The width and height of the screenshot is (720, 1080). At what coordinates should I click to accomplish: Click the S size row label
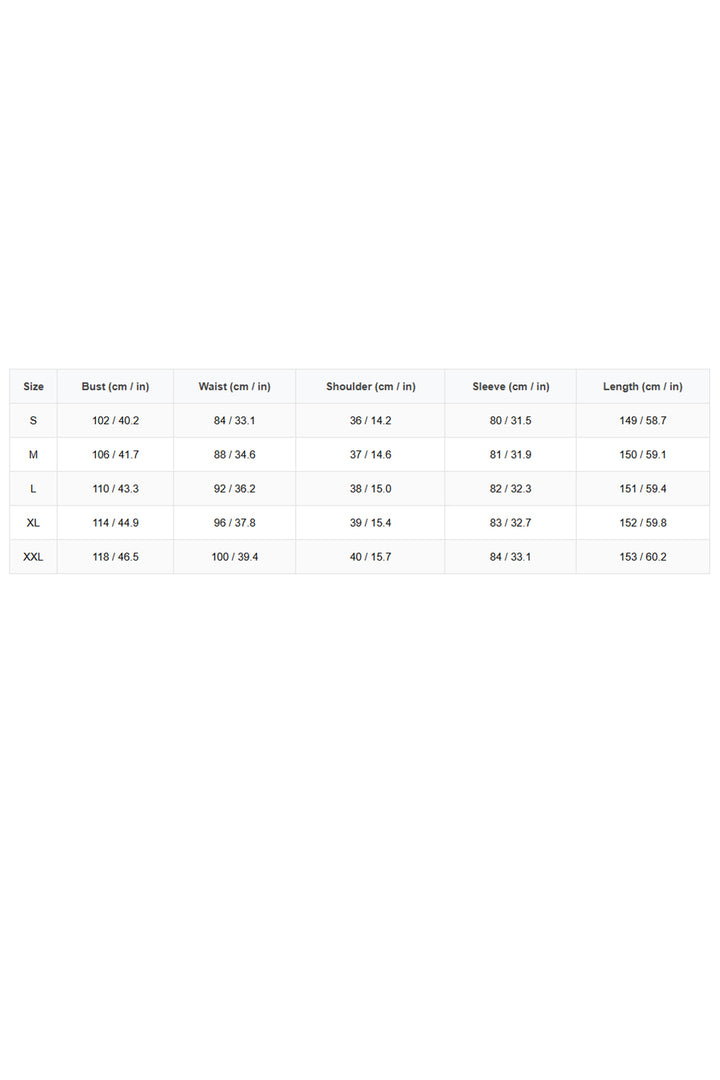(x=33, y=420)
